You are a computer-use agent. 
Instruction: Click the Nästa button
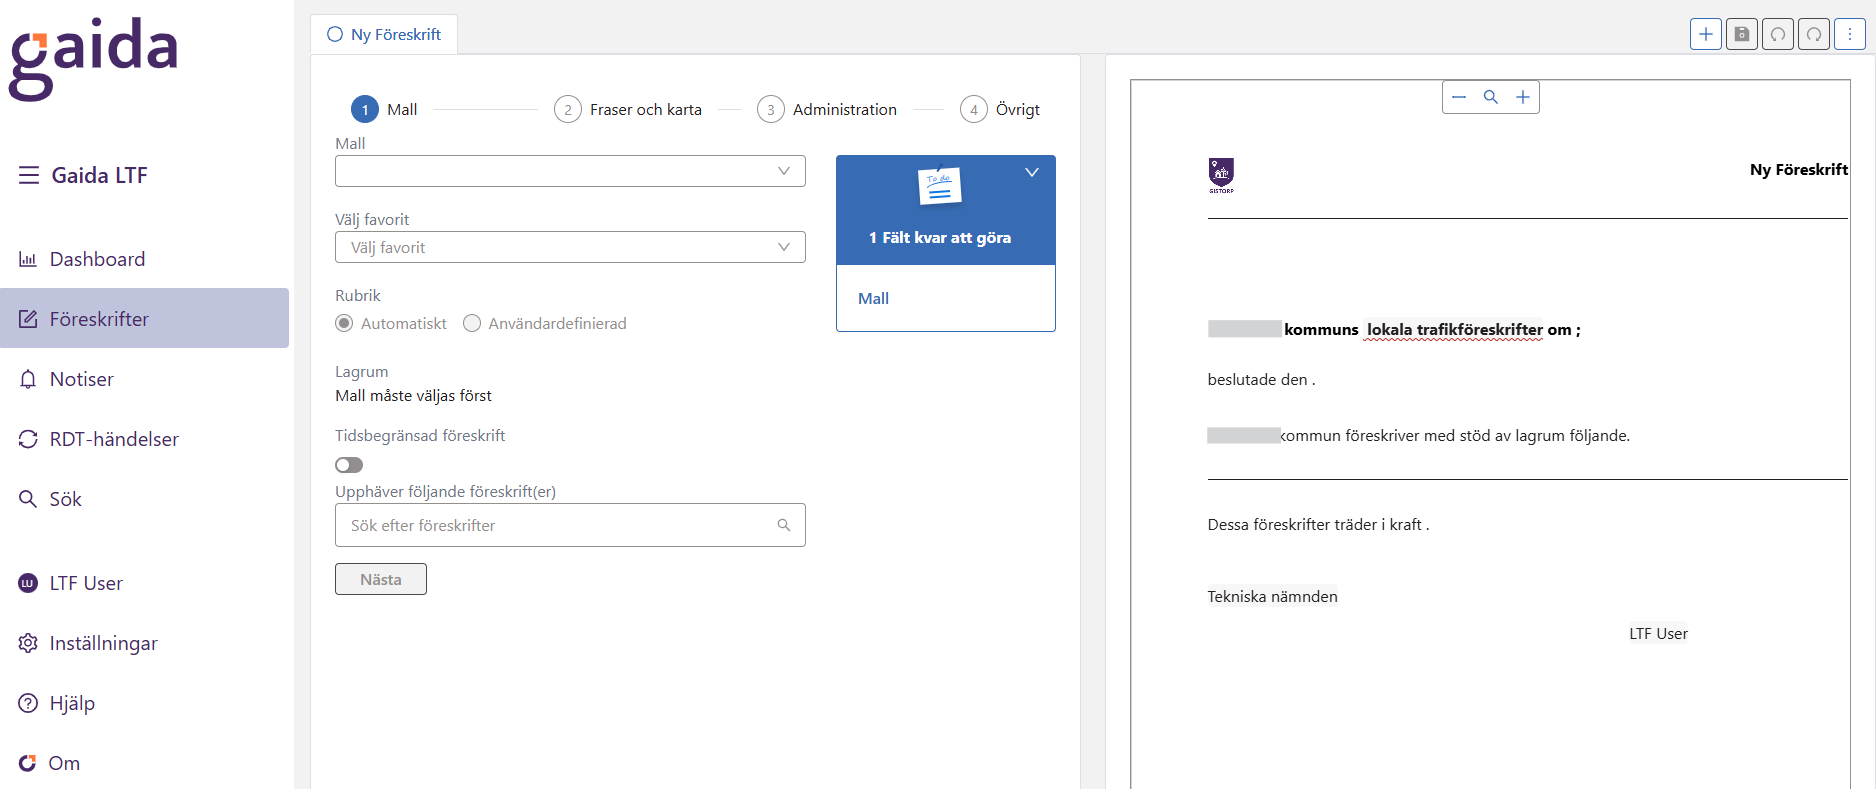tap(380, 579)
